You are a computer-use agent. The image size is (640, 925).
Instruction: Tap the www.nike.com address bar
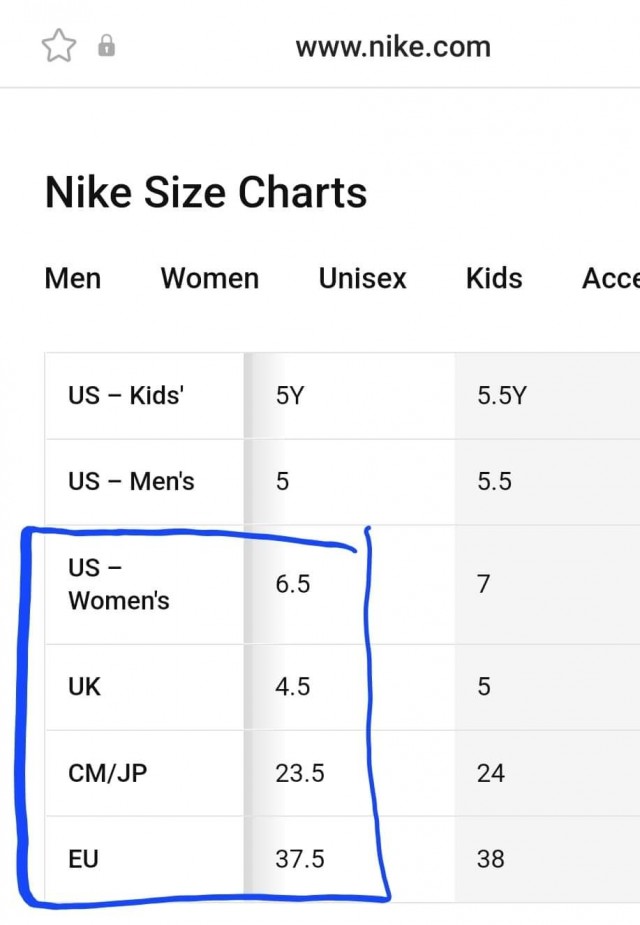pos(393,47)
